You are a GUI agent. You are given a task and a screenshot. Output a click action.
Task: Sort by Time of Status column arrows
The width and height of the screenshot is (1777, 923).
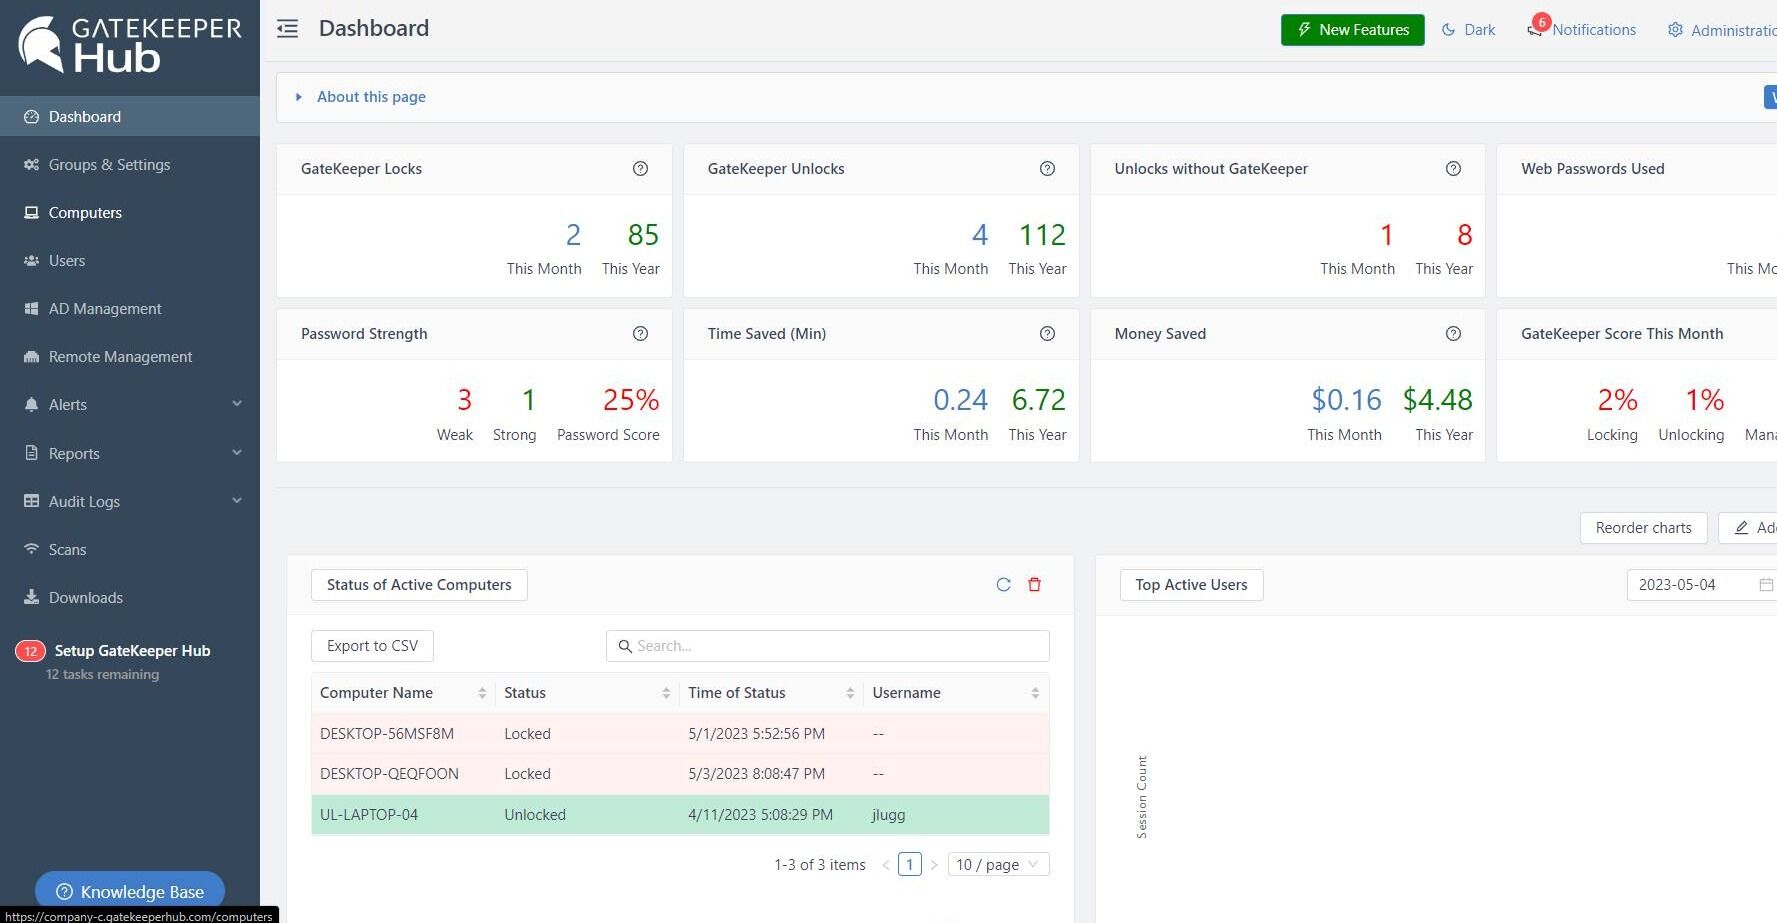click(x=850, y=693)
